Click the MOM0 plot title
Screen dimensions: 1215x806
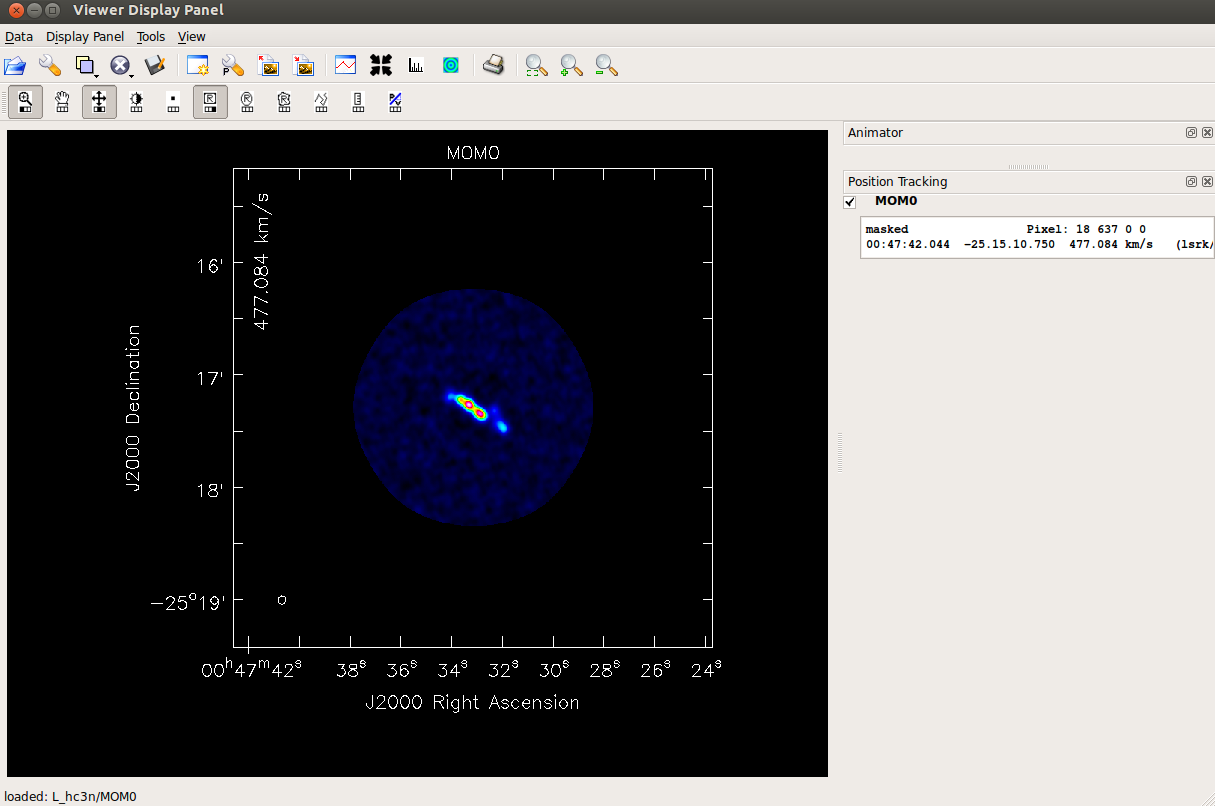[473, 154]
